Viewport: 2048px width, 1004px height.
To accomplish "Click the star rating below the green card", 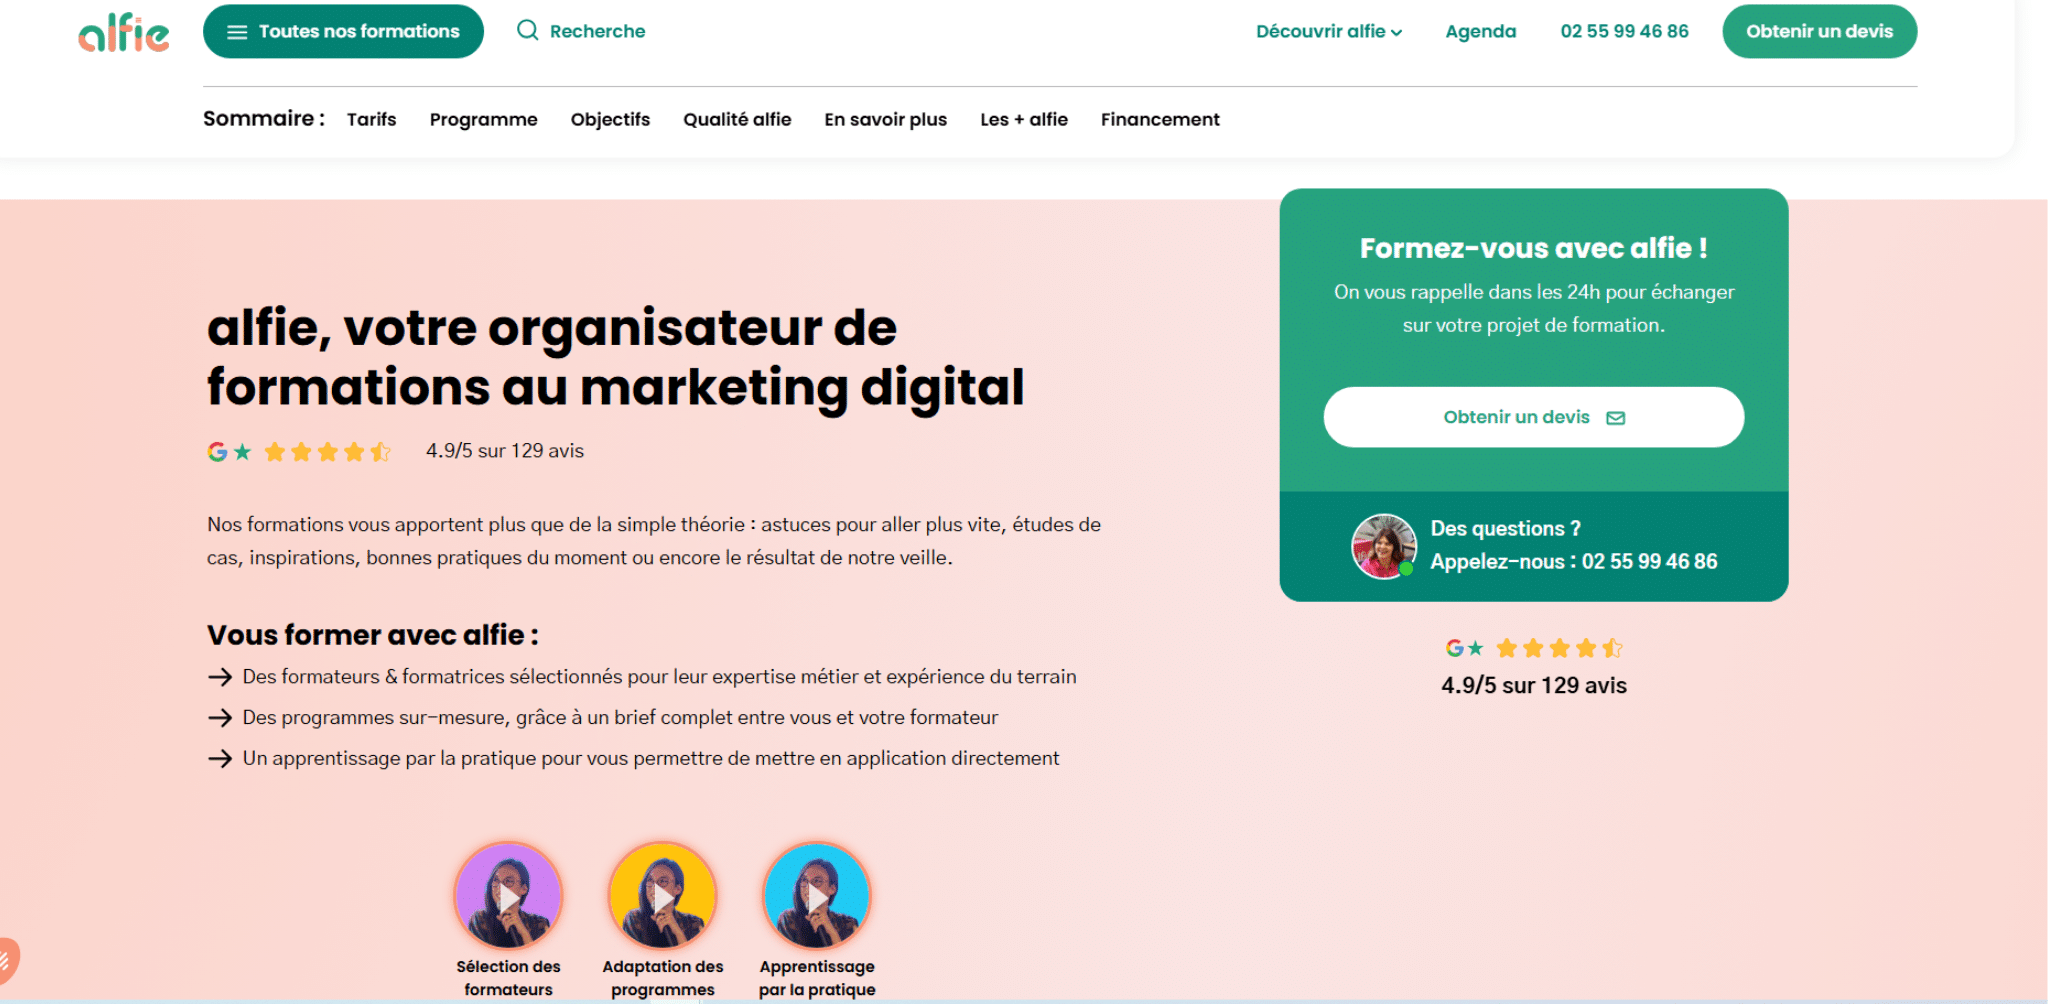I will tap(1560, 648).
